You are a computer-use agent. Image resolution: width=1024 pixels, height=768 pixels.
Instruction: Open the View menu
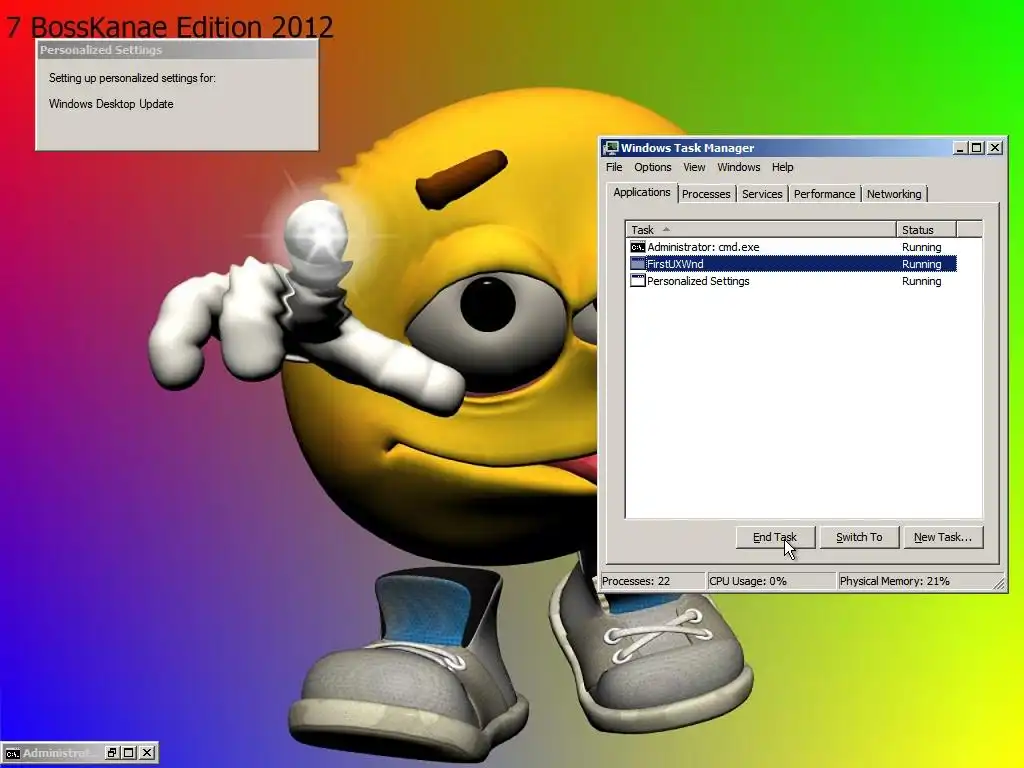(x=694, y=167)
